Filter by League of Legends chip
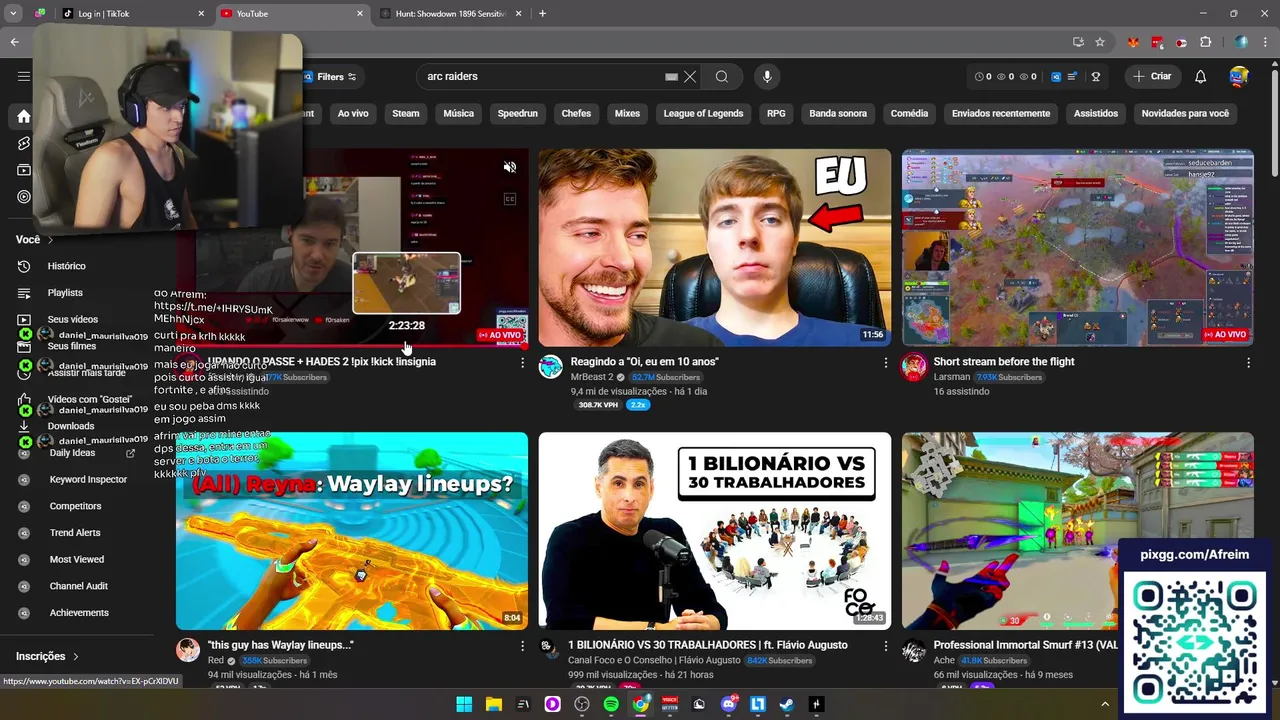1280x720 pixels. pos(703,113)
